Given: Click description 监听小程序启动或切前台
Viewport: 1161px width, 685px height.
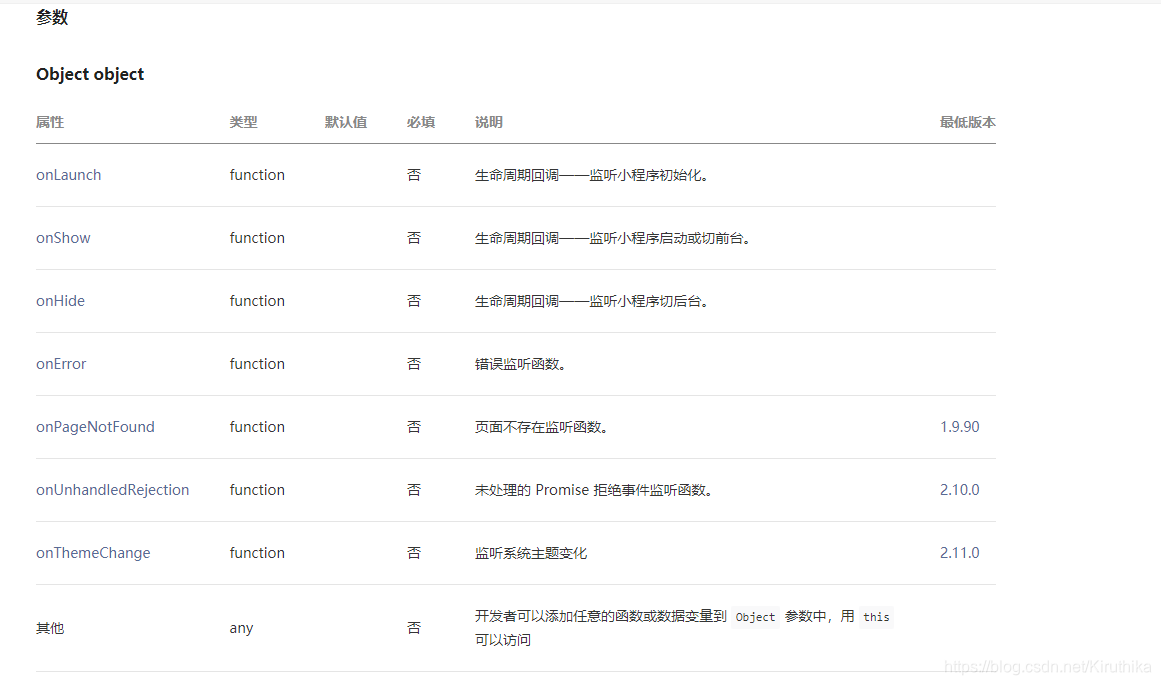Looking at the screenshot, I should click(669, 238).
